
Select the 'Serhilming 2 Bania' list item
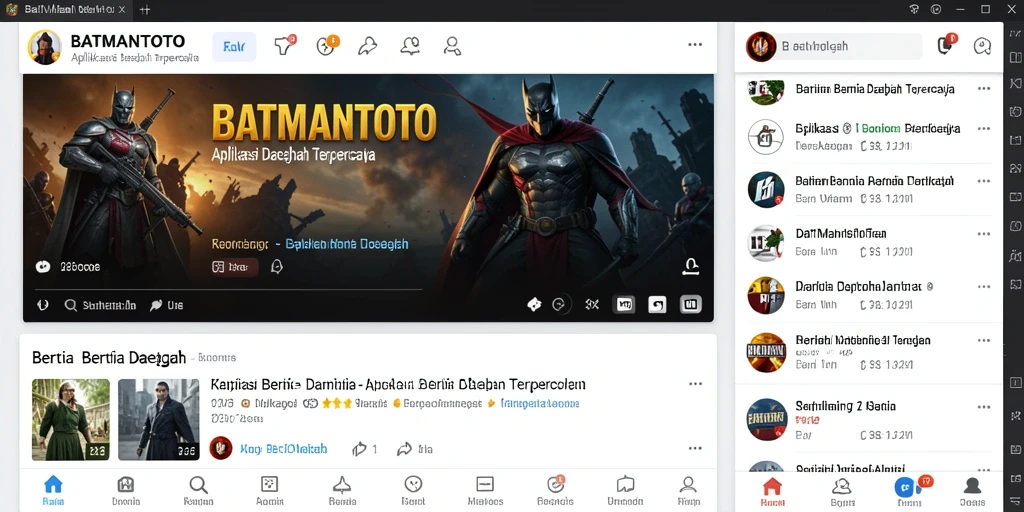point(869,420)
